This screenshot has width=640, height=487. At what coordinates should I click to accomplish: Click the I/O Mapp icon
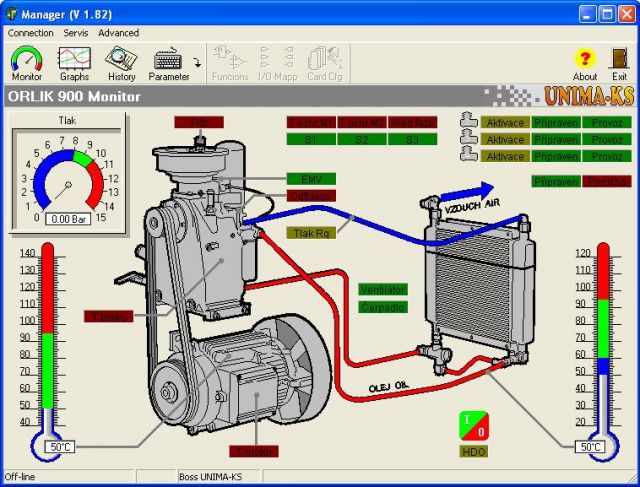point(277,63)
